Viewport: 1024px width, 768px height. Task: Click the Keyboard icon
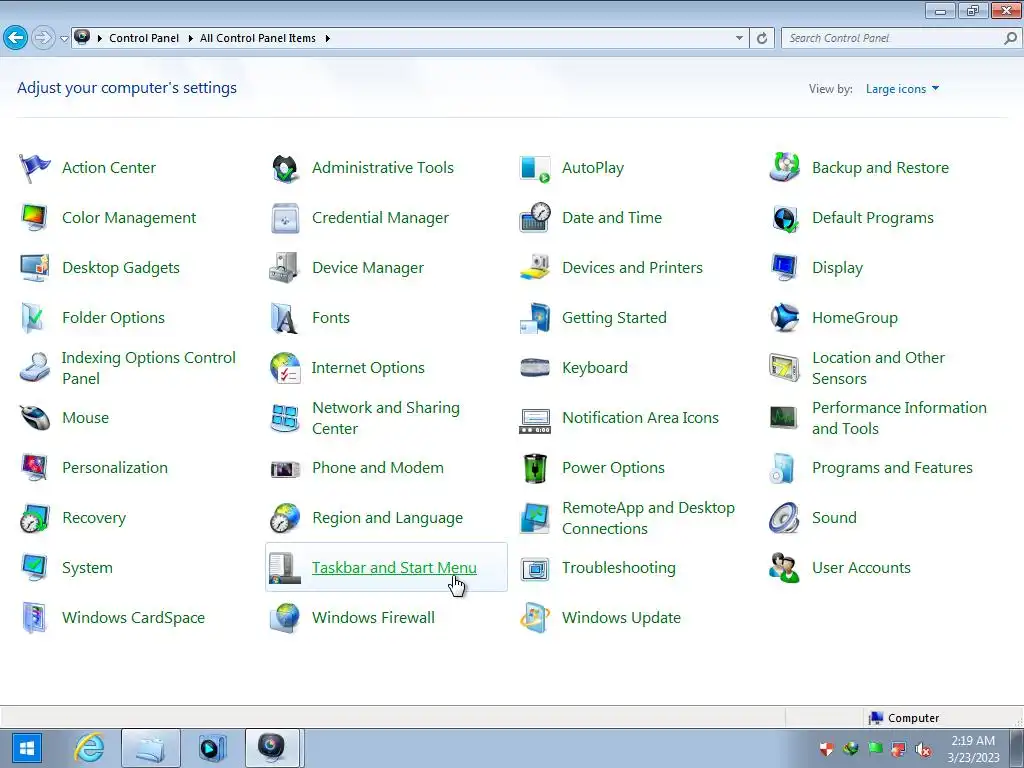535,368
